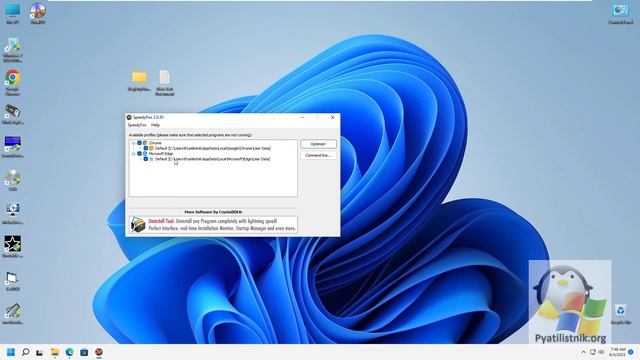This screenshot has width=640, height=360.
Task: Open the notification badge in the tray
Action: [x=631, y=352]
